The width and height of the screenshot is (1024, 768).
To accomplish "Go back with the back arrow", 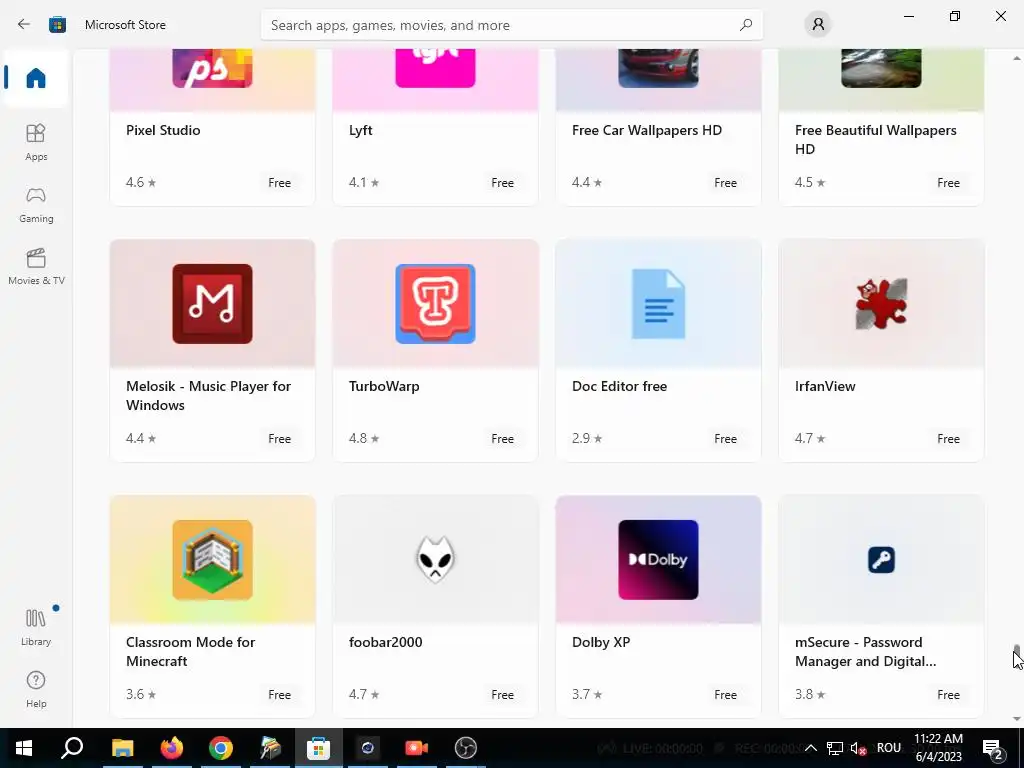I will pyautogui.click(x=24, y=25).
